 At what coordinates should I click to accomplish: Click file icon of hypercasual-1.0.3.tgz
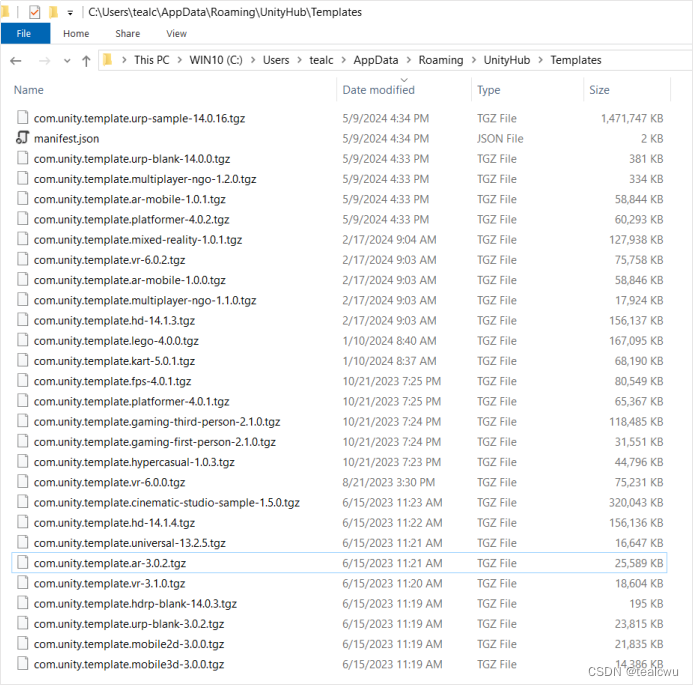pos(23,461)
